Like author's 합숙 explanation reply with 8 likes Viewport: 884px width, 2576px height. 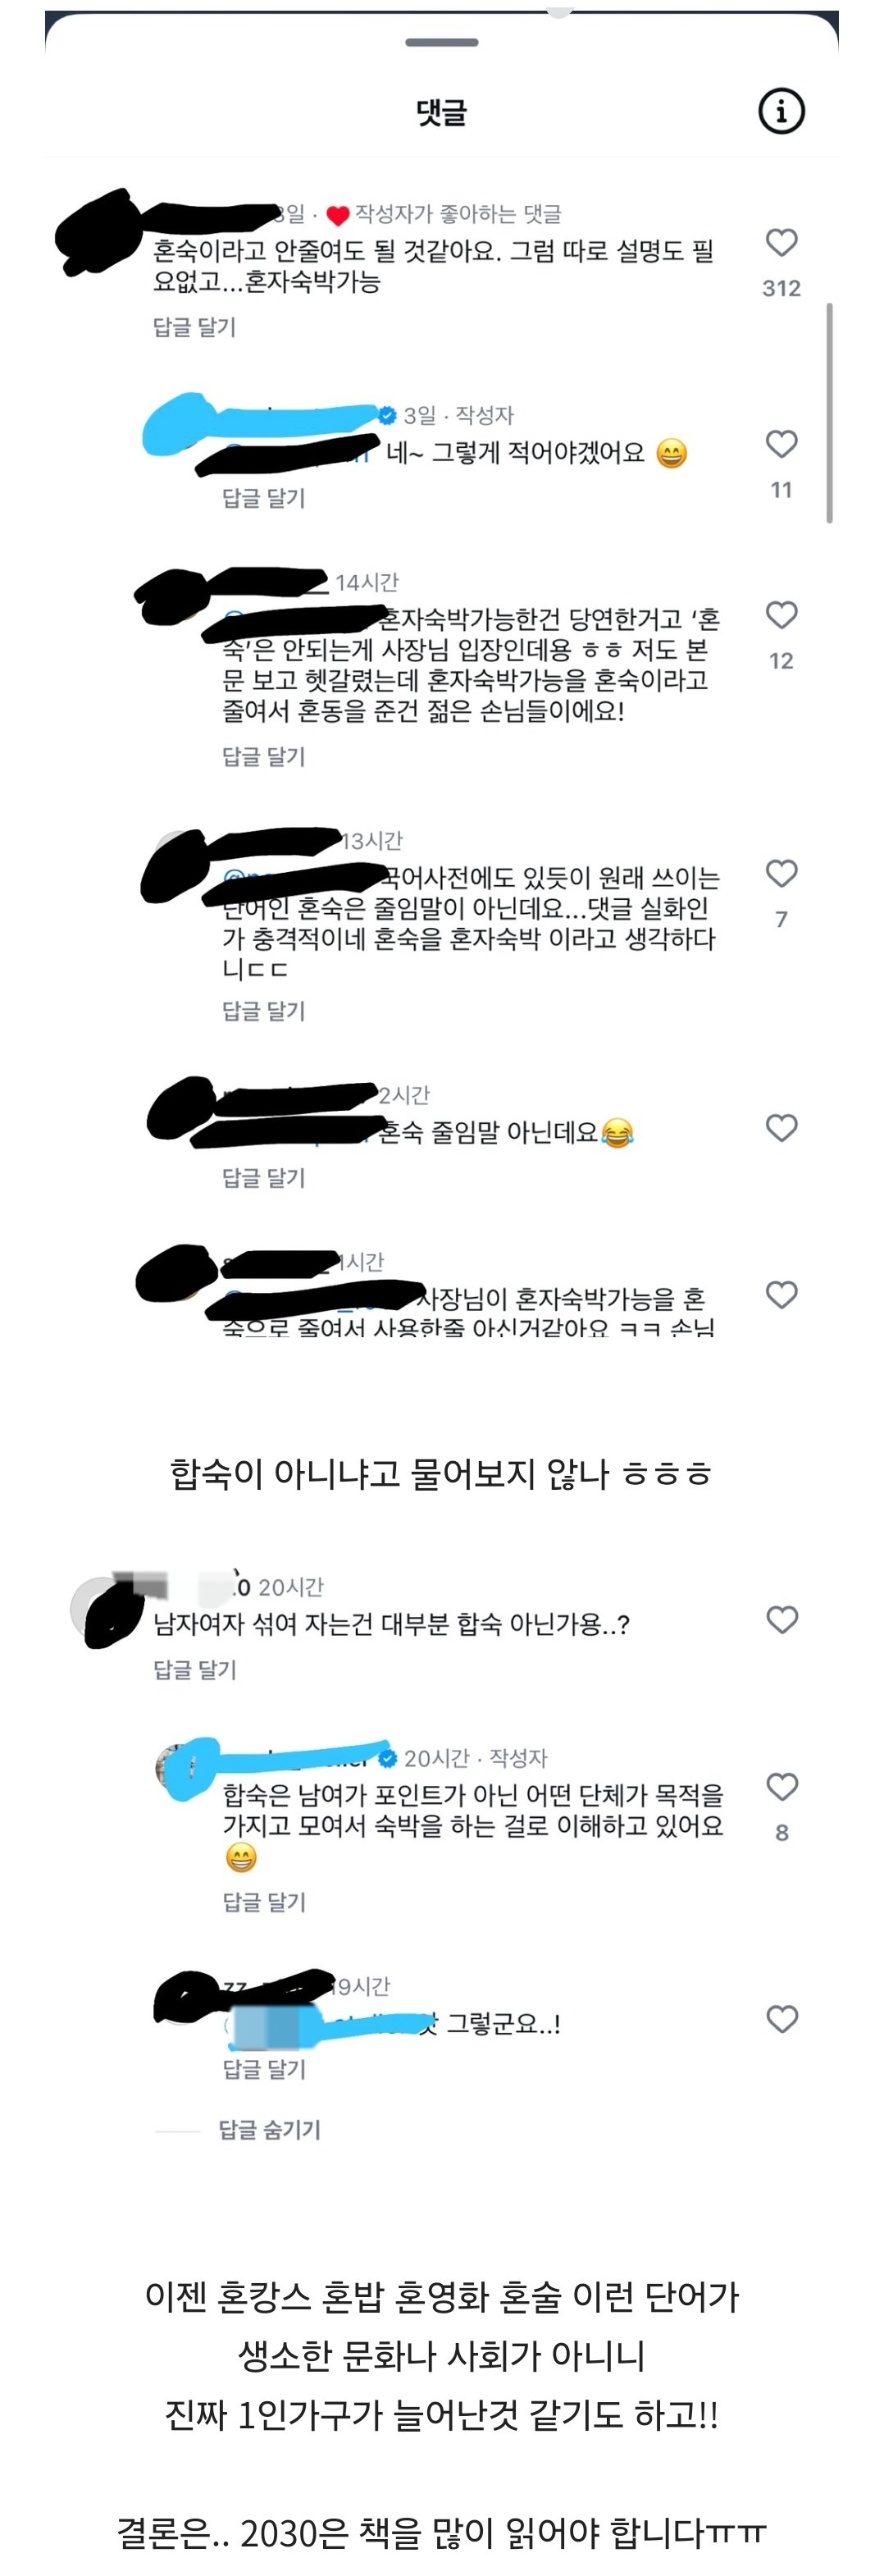781,1787
